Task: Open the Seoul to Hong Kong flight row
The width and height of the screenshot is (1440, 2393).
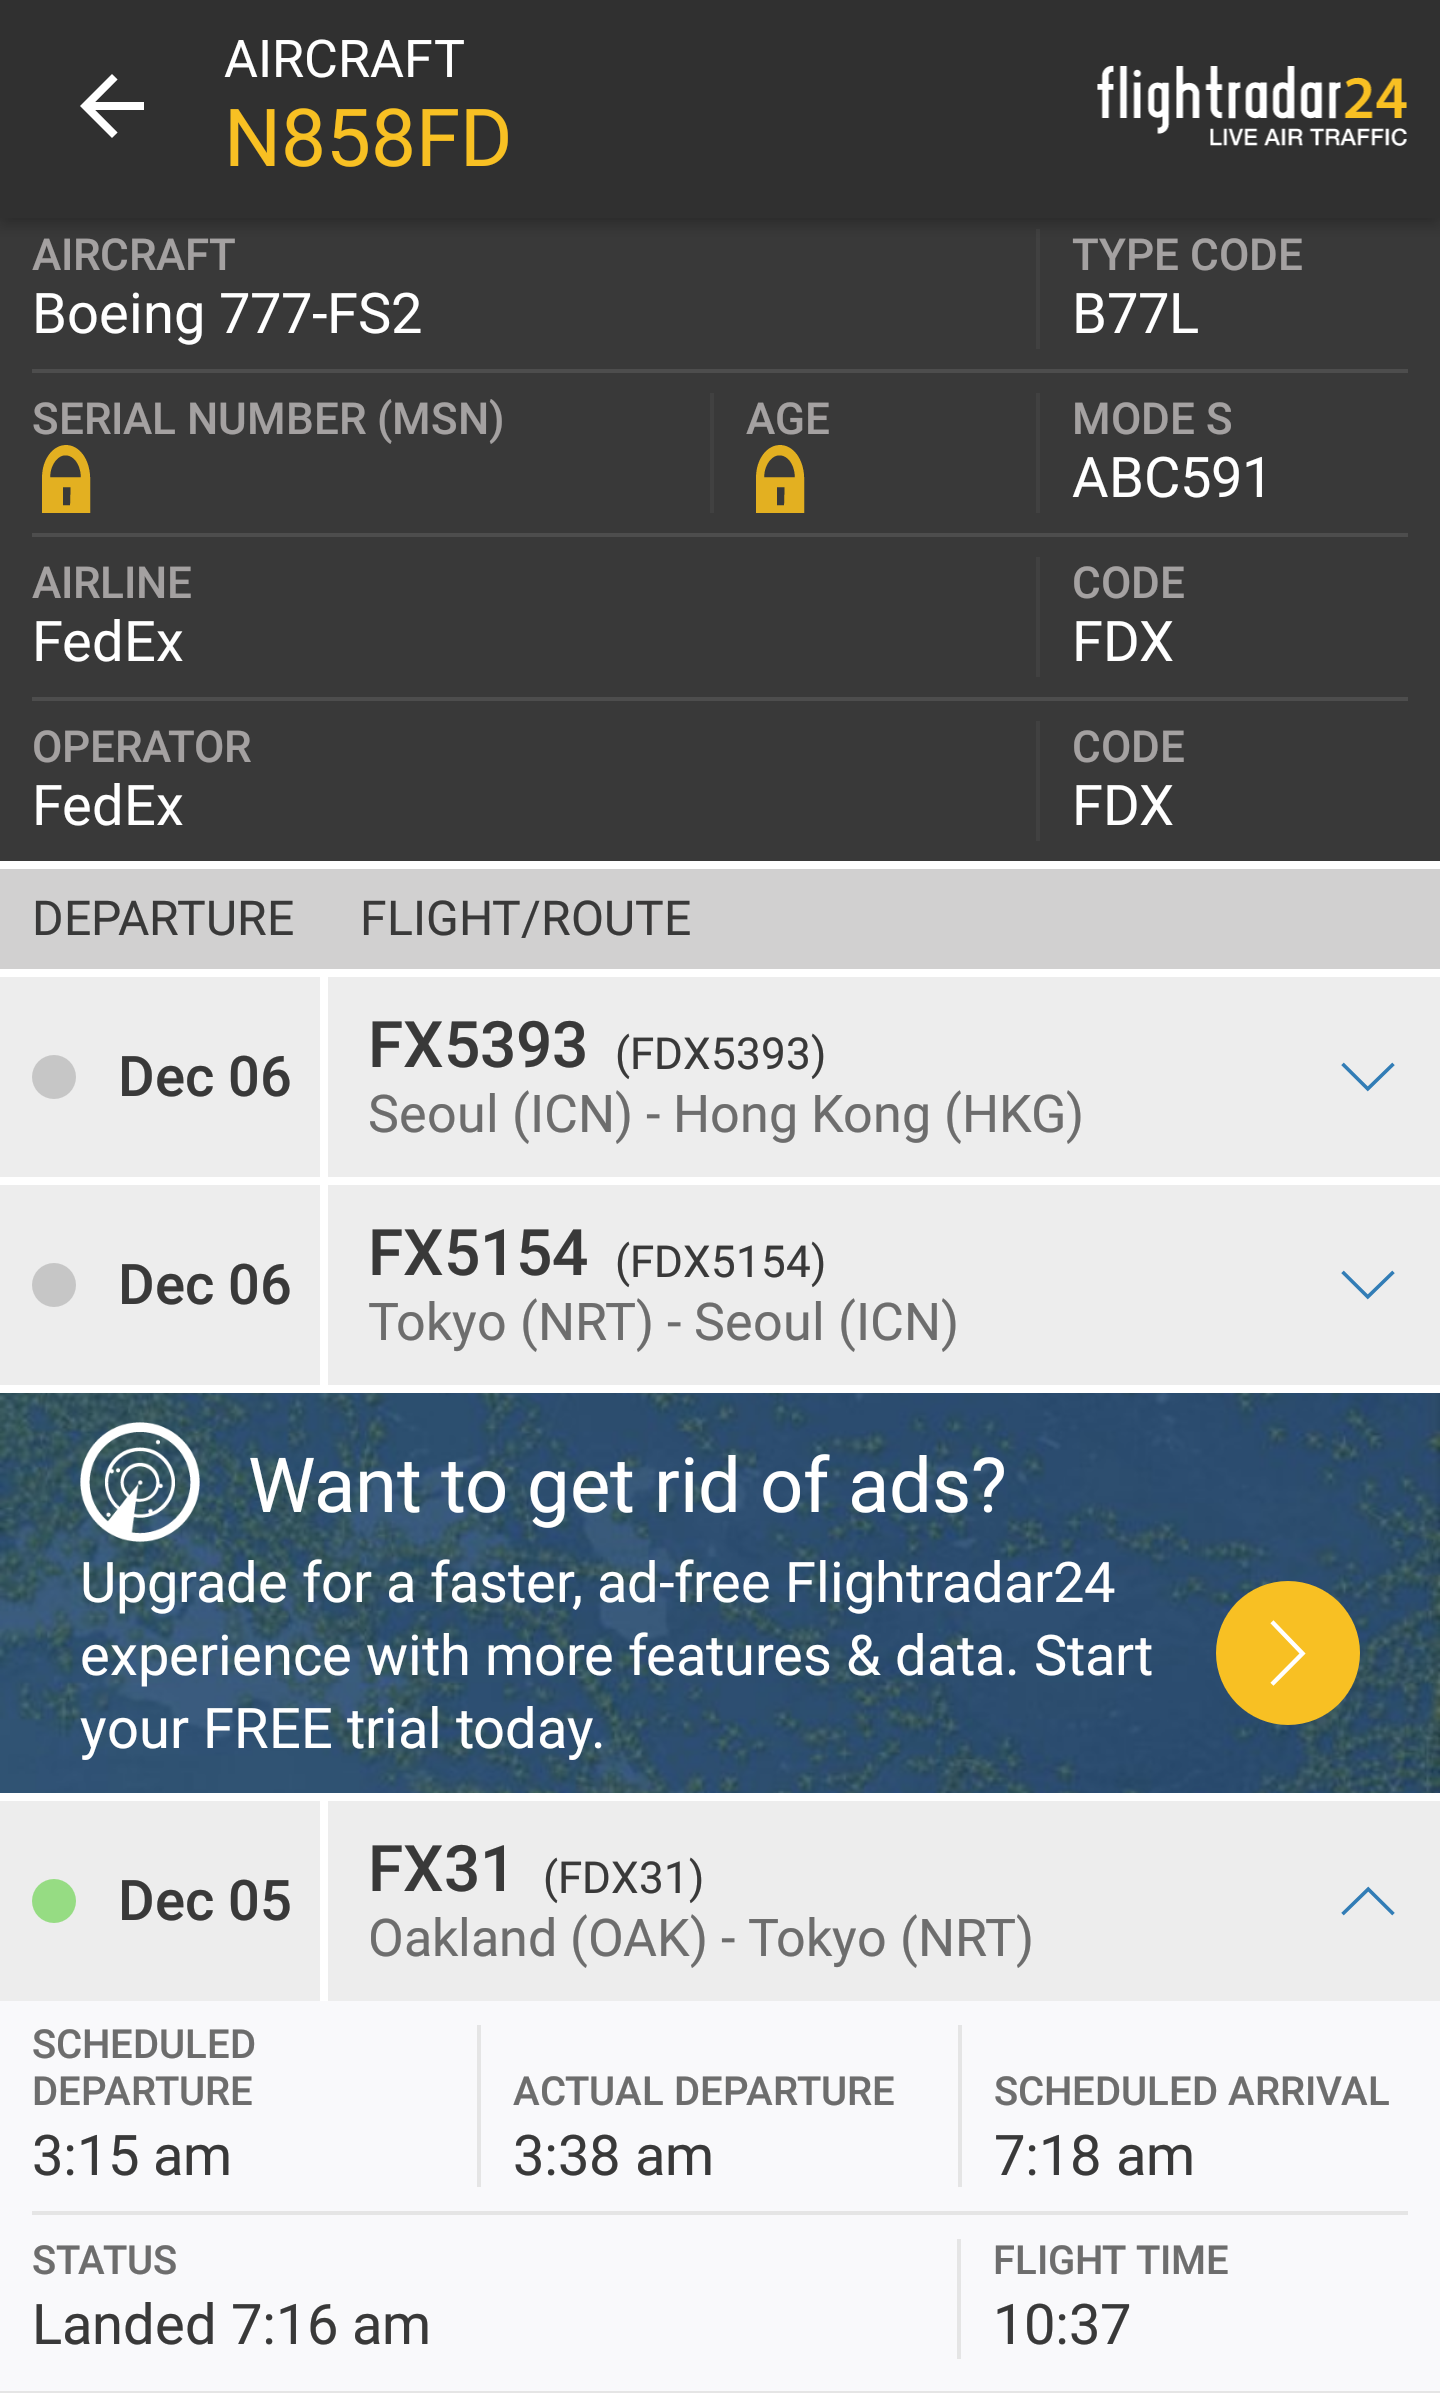Action: click(720, 1077)
